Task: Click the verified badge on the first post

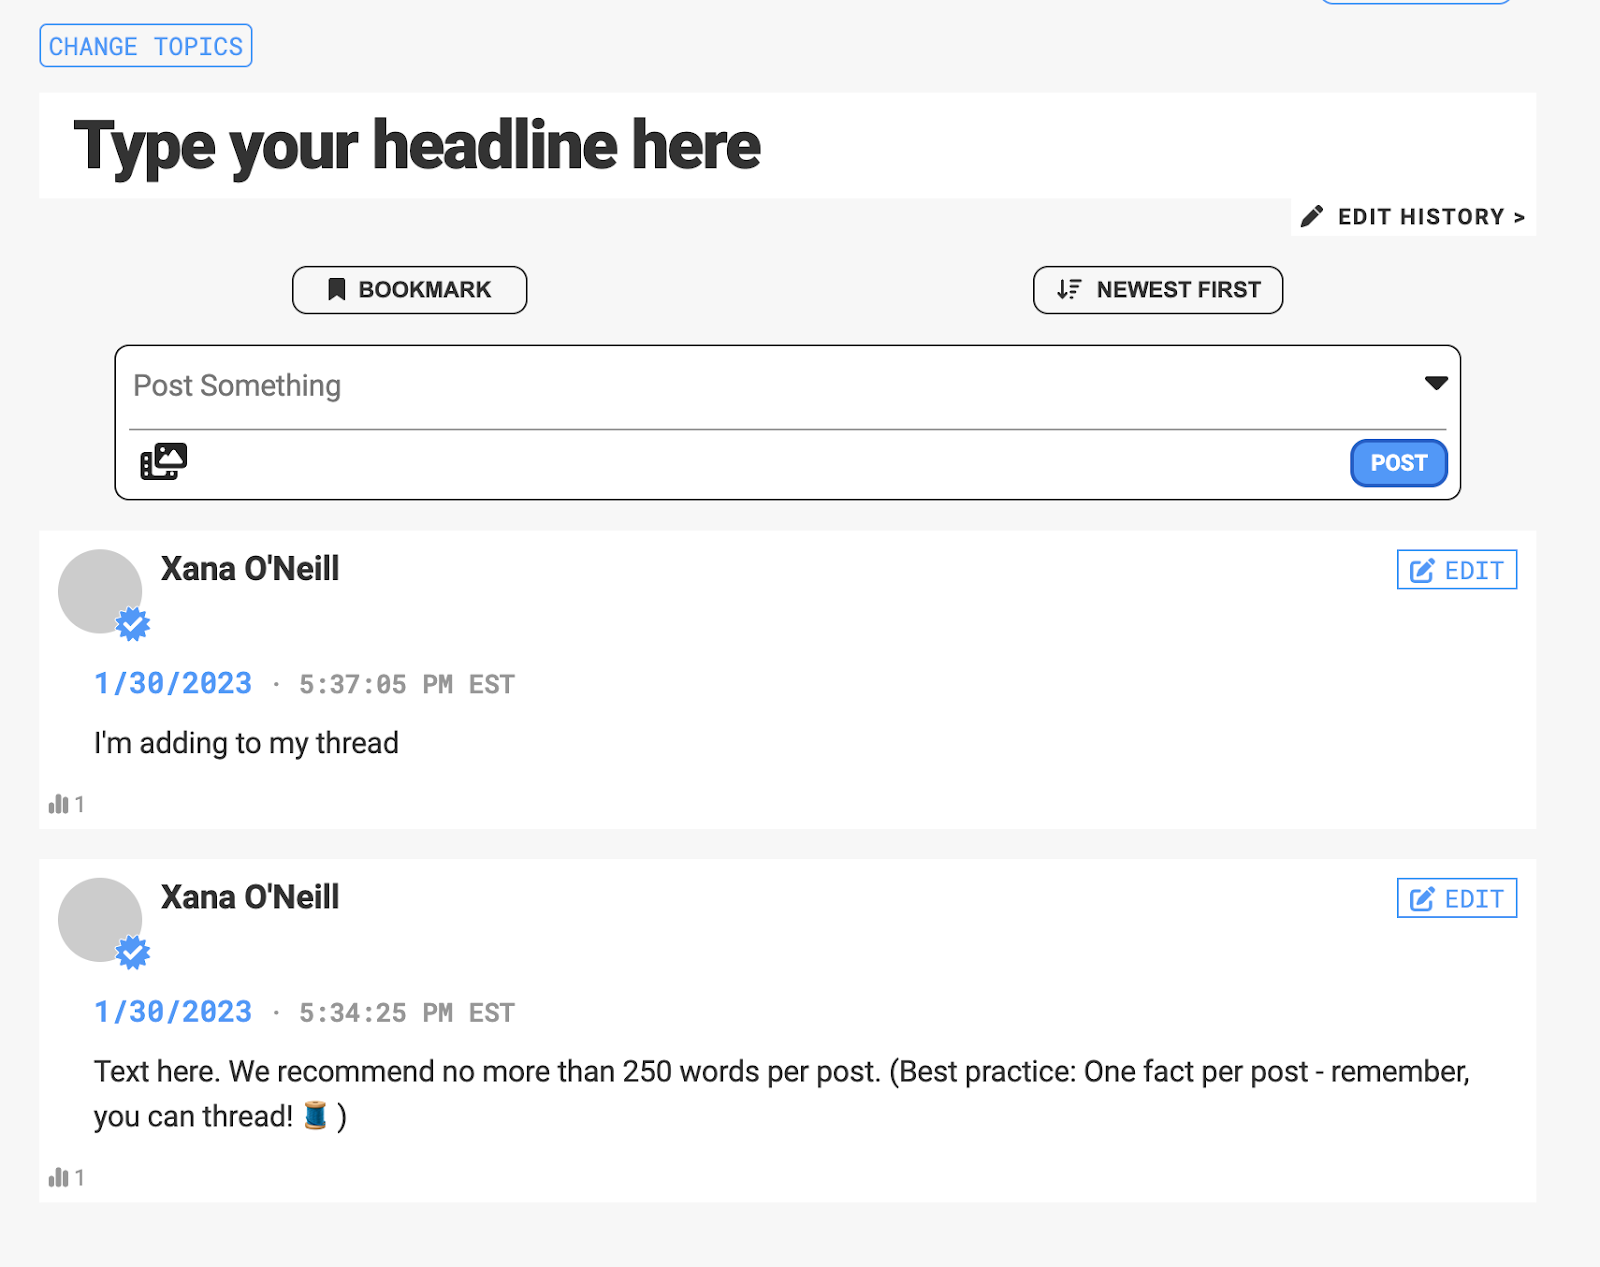Action: pos(133,624)
